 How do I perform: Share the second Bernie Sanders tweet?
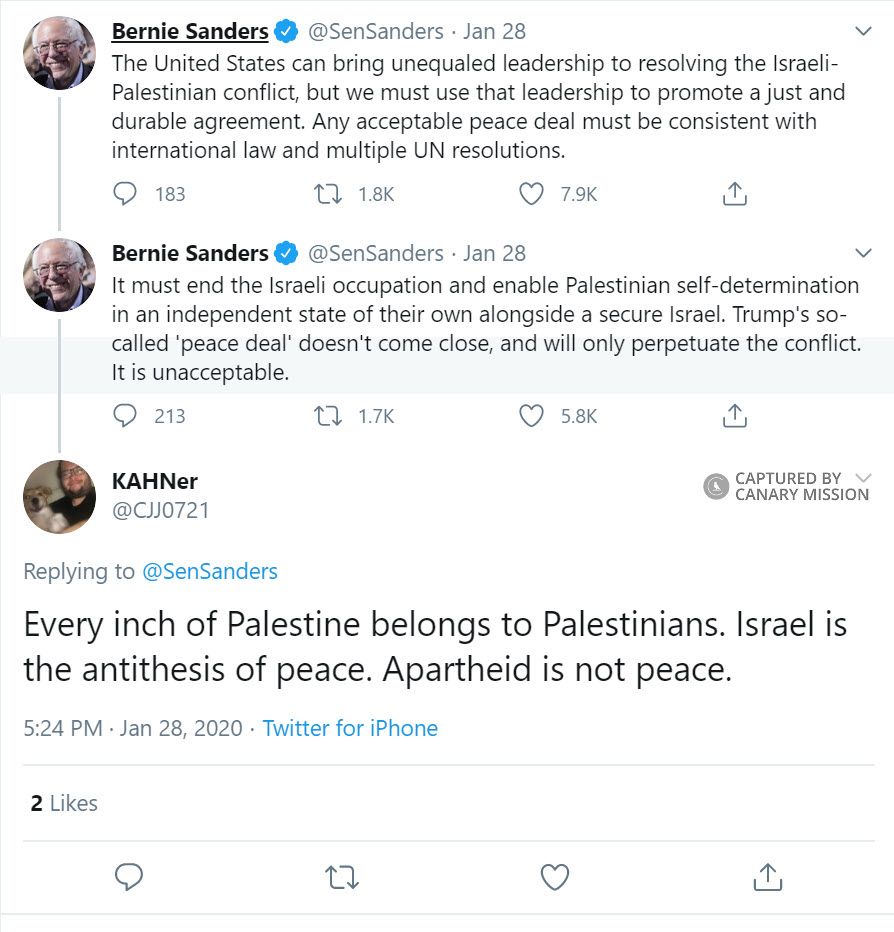click(735, 415)
